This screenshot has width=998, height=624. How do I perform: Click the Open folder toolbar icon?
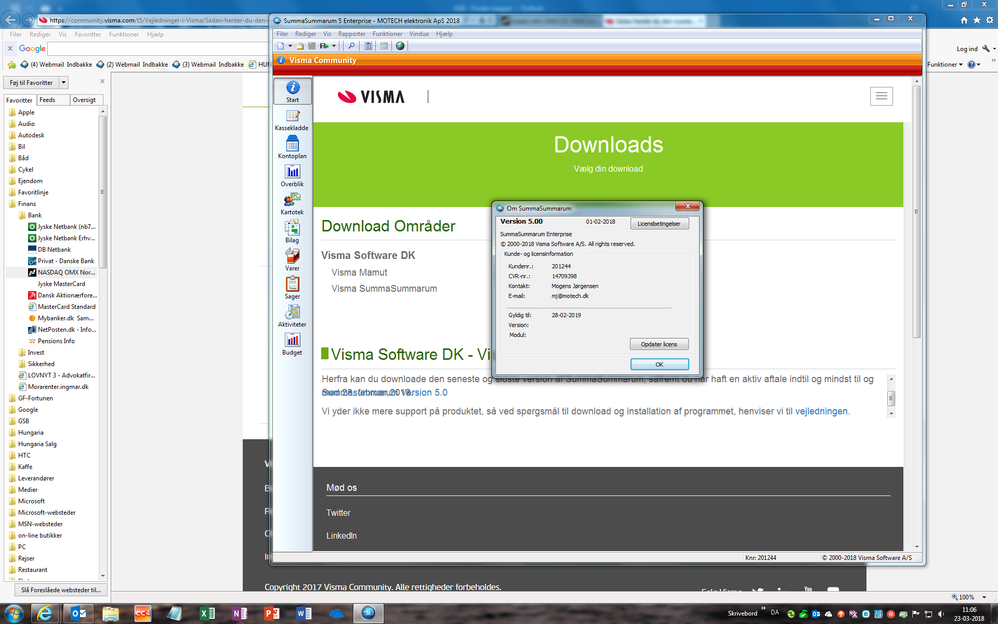300,46
